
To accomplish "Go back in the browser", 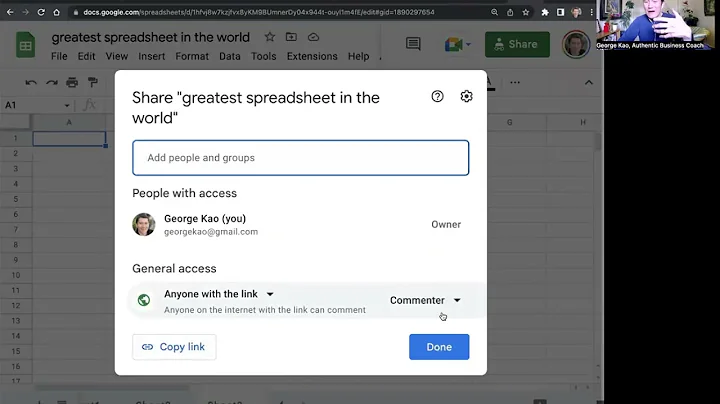I will (x=10, y=12).
